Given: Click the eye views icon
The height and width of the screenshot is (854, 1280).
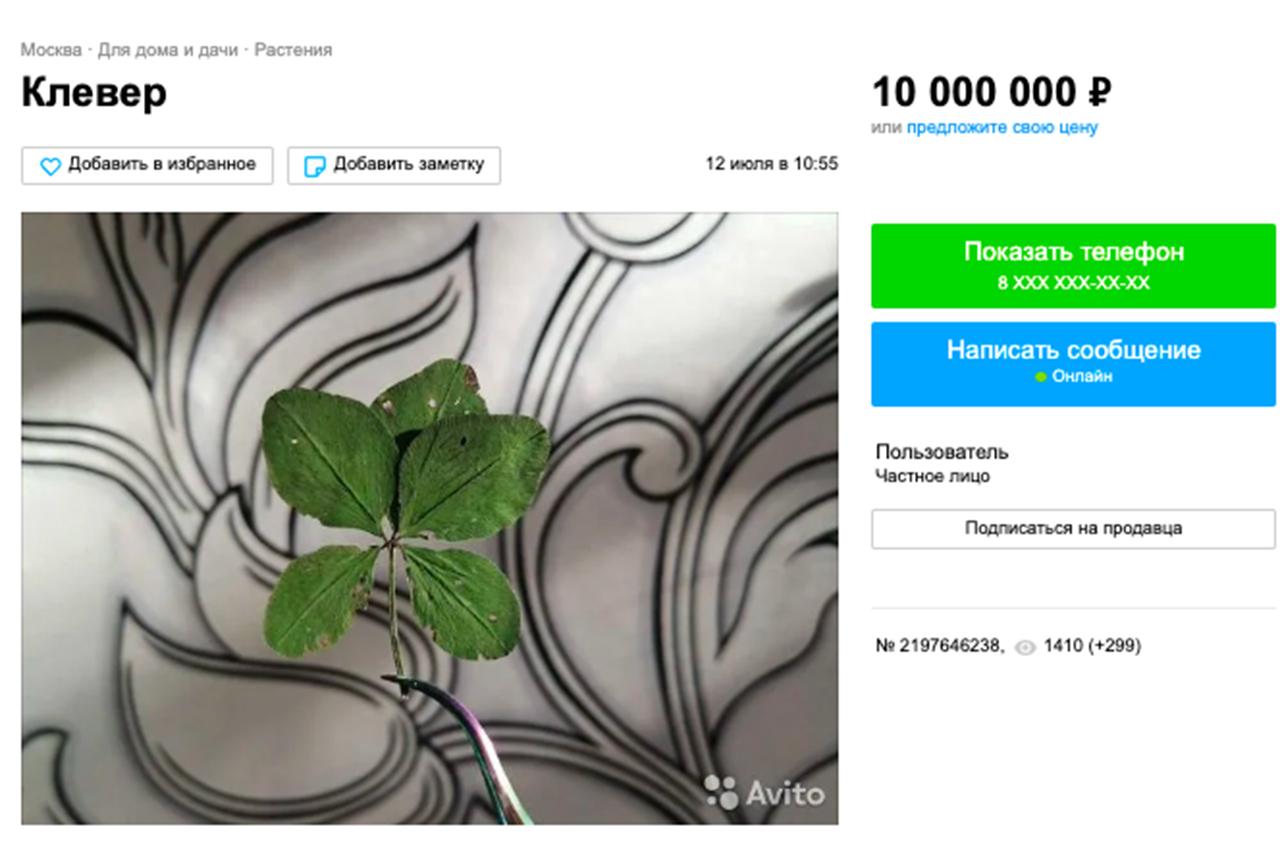Looking at the screenshot, I should [x=1025, y=647].
